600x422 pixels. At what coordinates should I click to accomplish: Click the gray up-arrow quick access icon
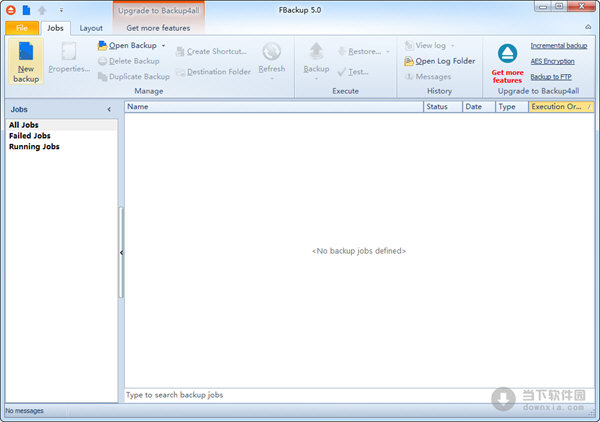point(42,10)
